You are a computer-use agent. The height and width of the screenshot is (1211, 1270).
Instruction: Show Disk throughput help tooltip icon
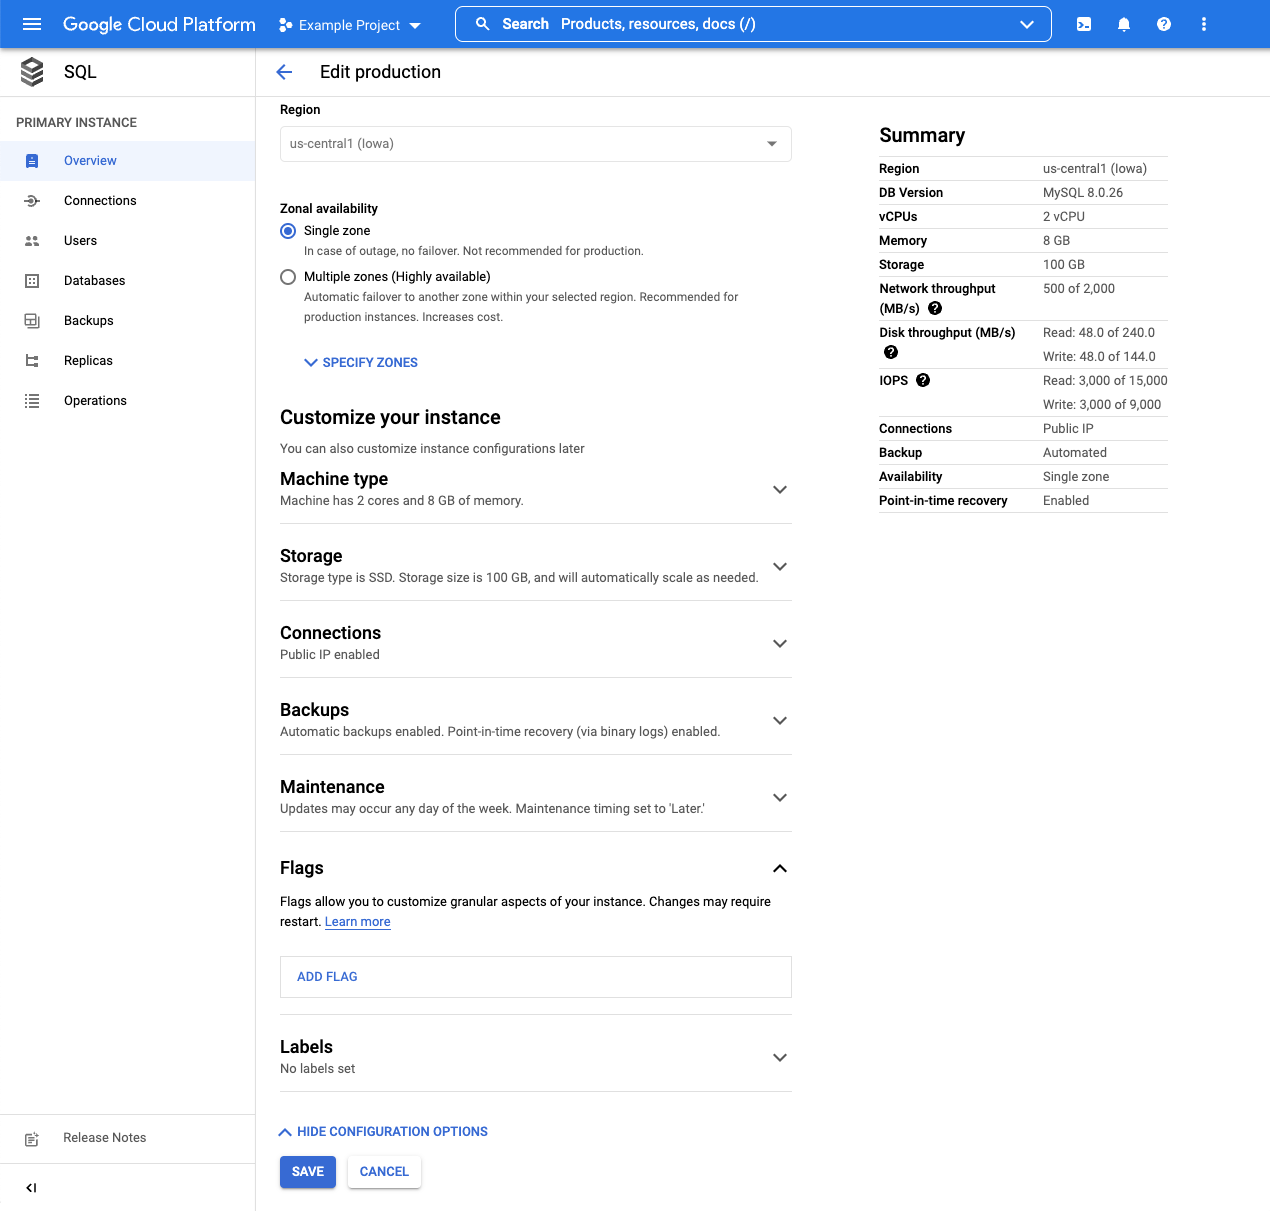click(891, 352)
